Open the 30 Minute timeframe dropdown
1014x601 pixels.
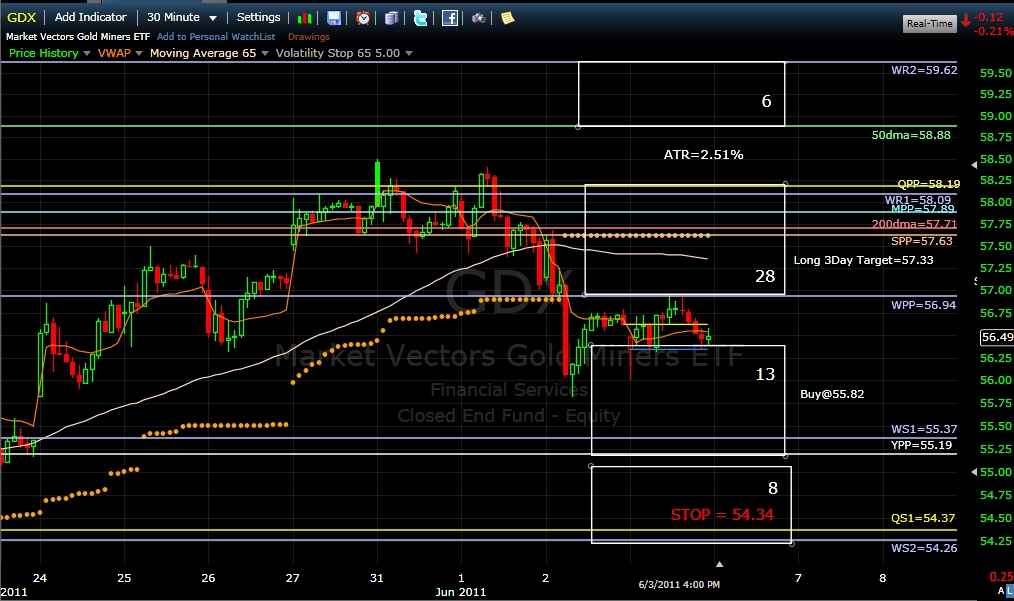click(x=182, y=17)
